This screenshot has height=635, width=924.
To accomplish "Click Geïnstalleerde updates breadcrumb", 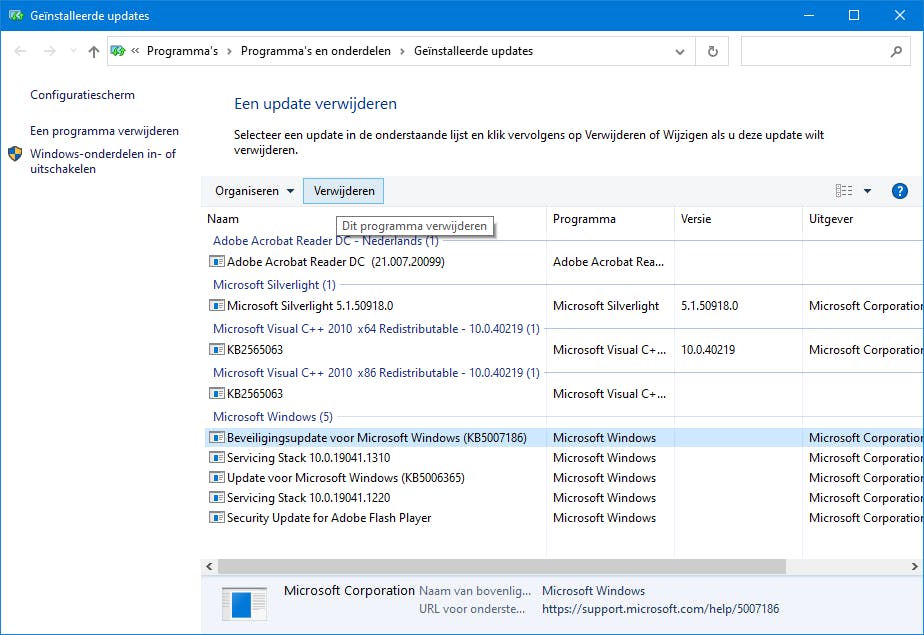I will pyautogui.click(x=473, y=51).
